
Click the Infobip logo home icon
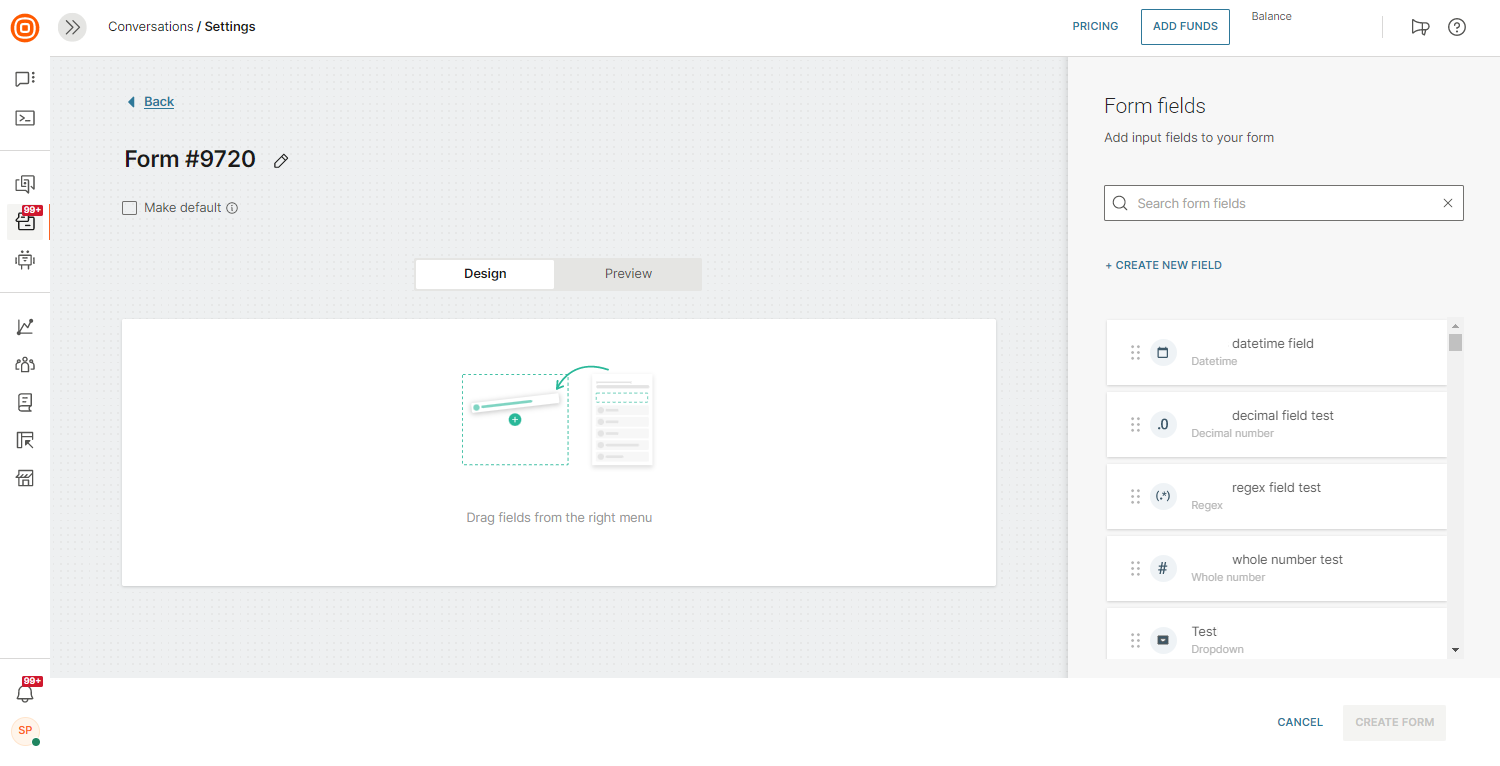pyautogui.click(x=25, y=27)
